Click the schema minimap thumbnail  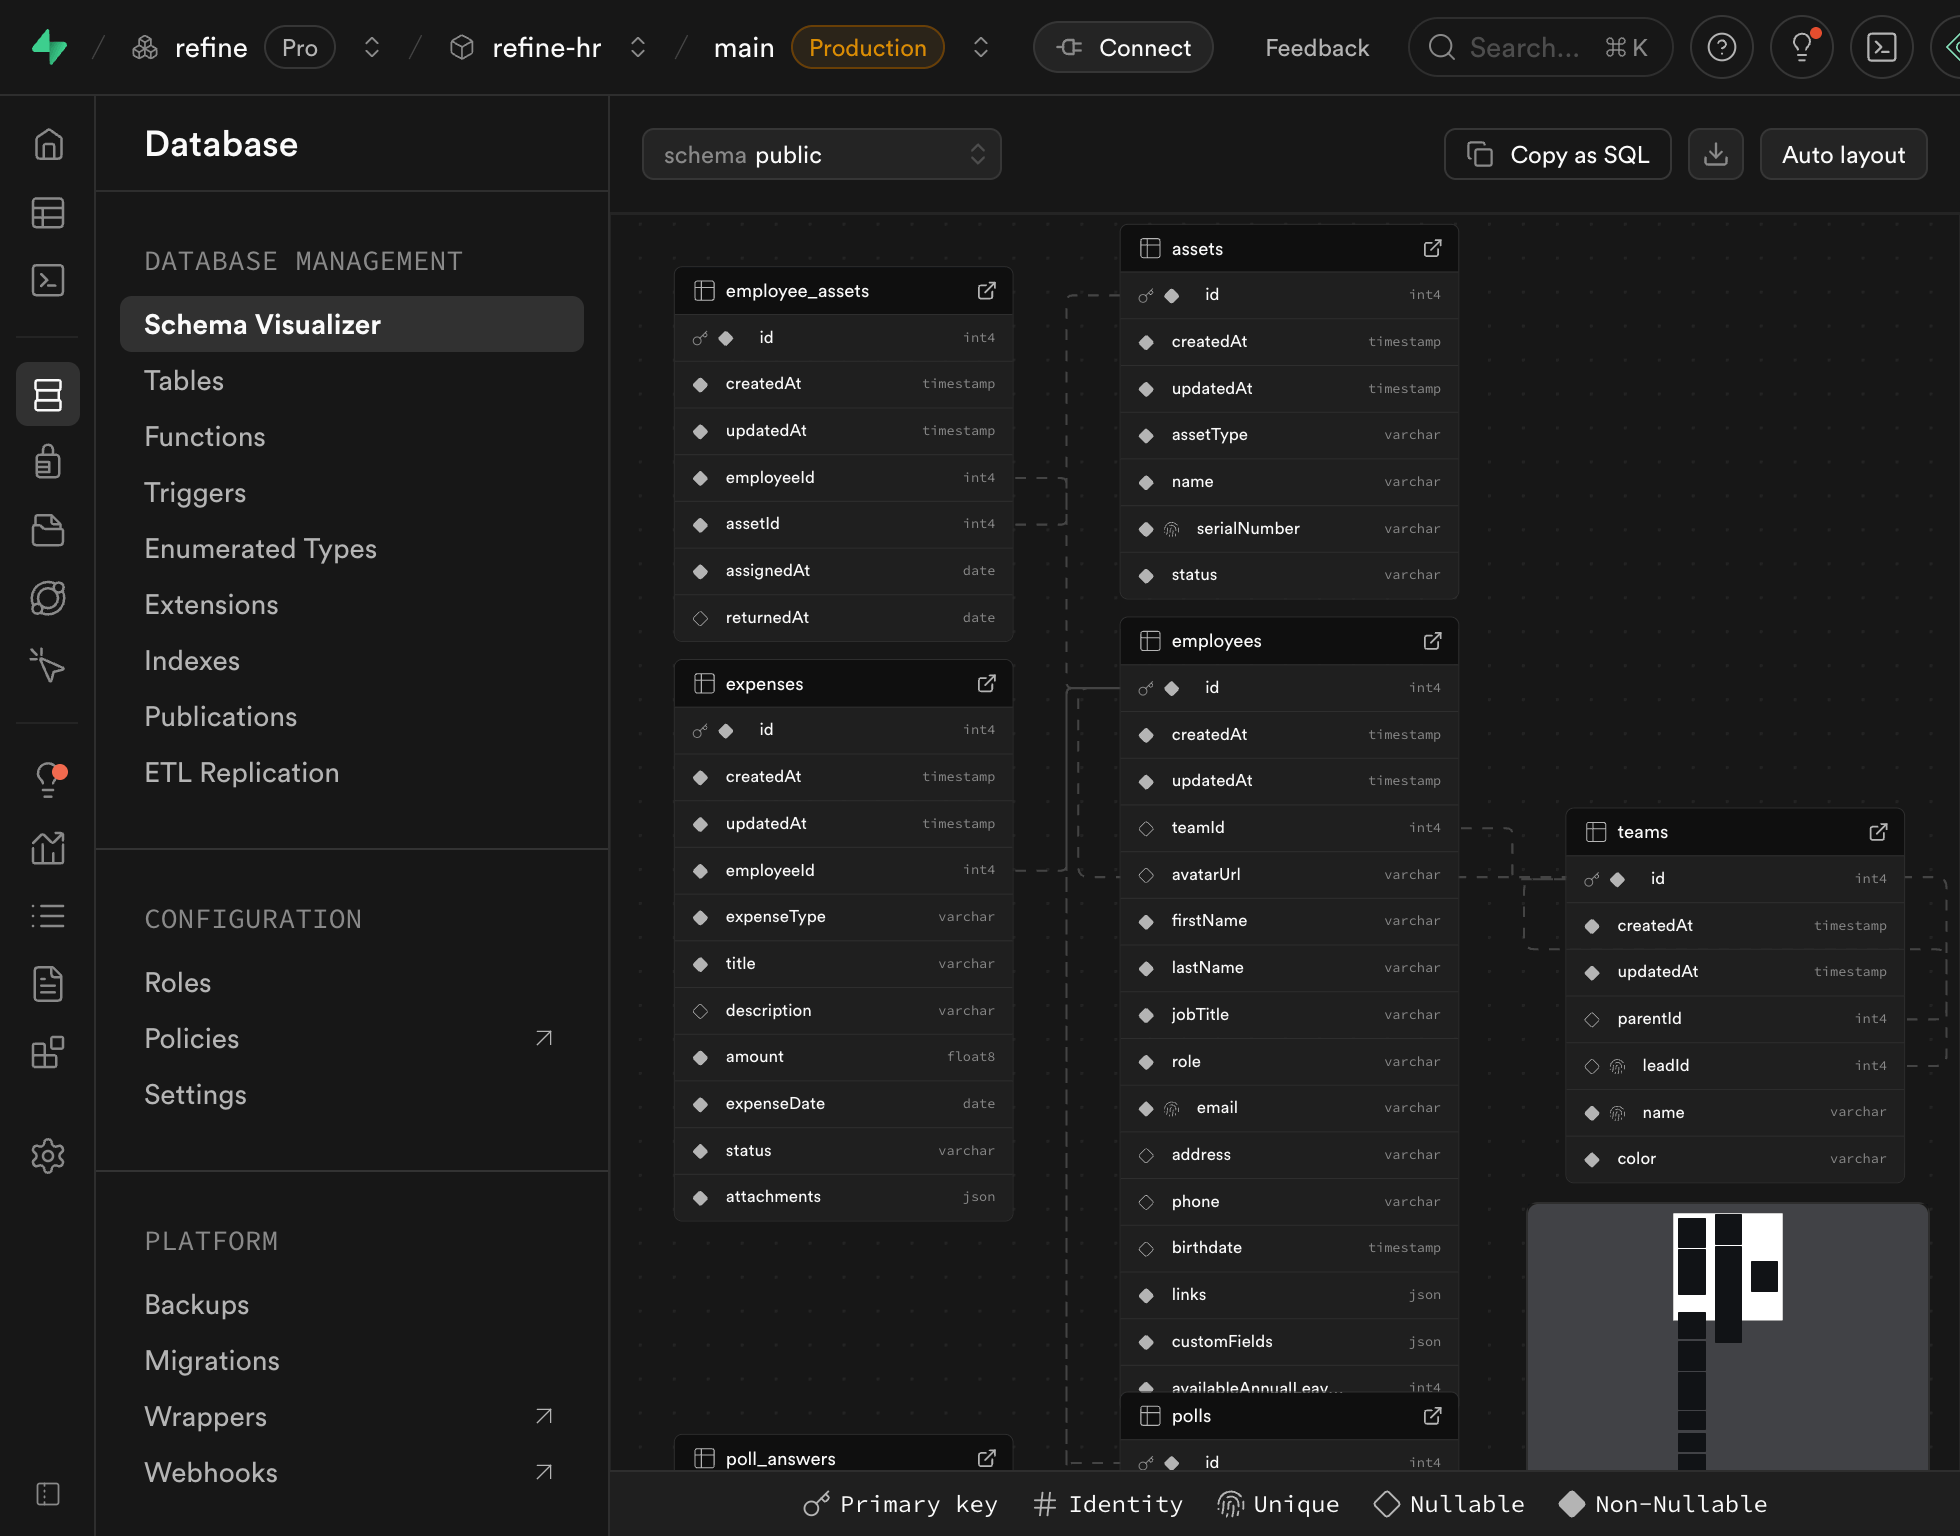coord(1727,1336)
